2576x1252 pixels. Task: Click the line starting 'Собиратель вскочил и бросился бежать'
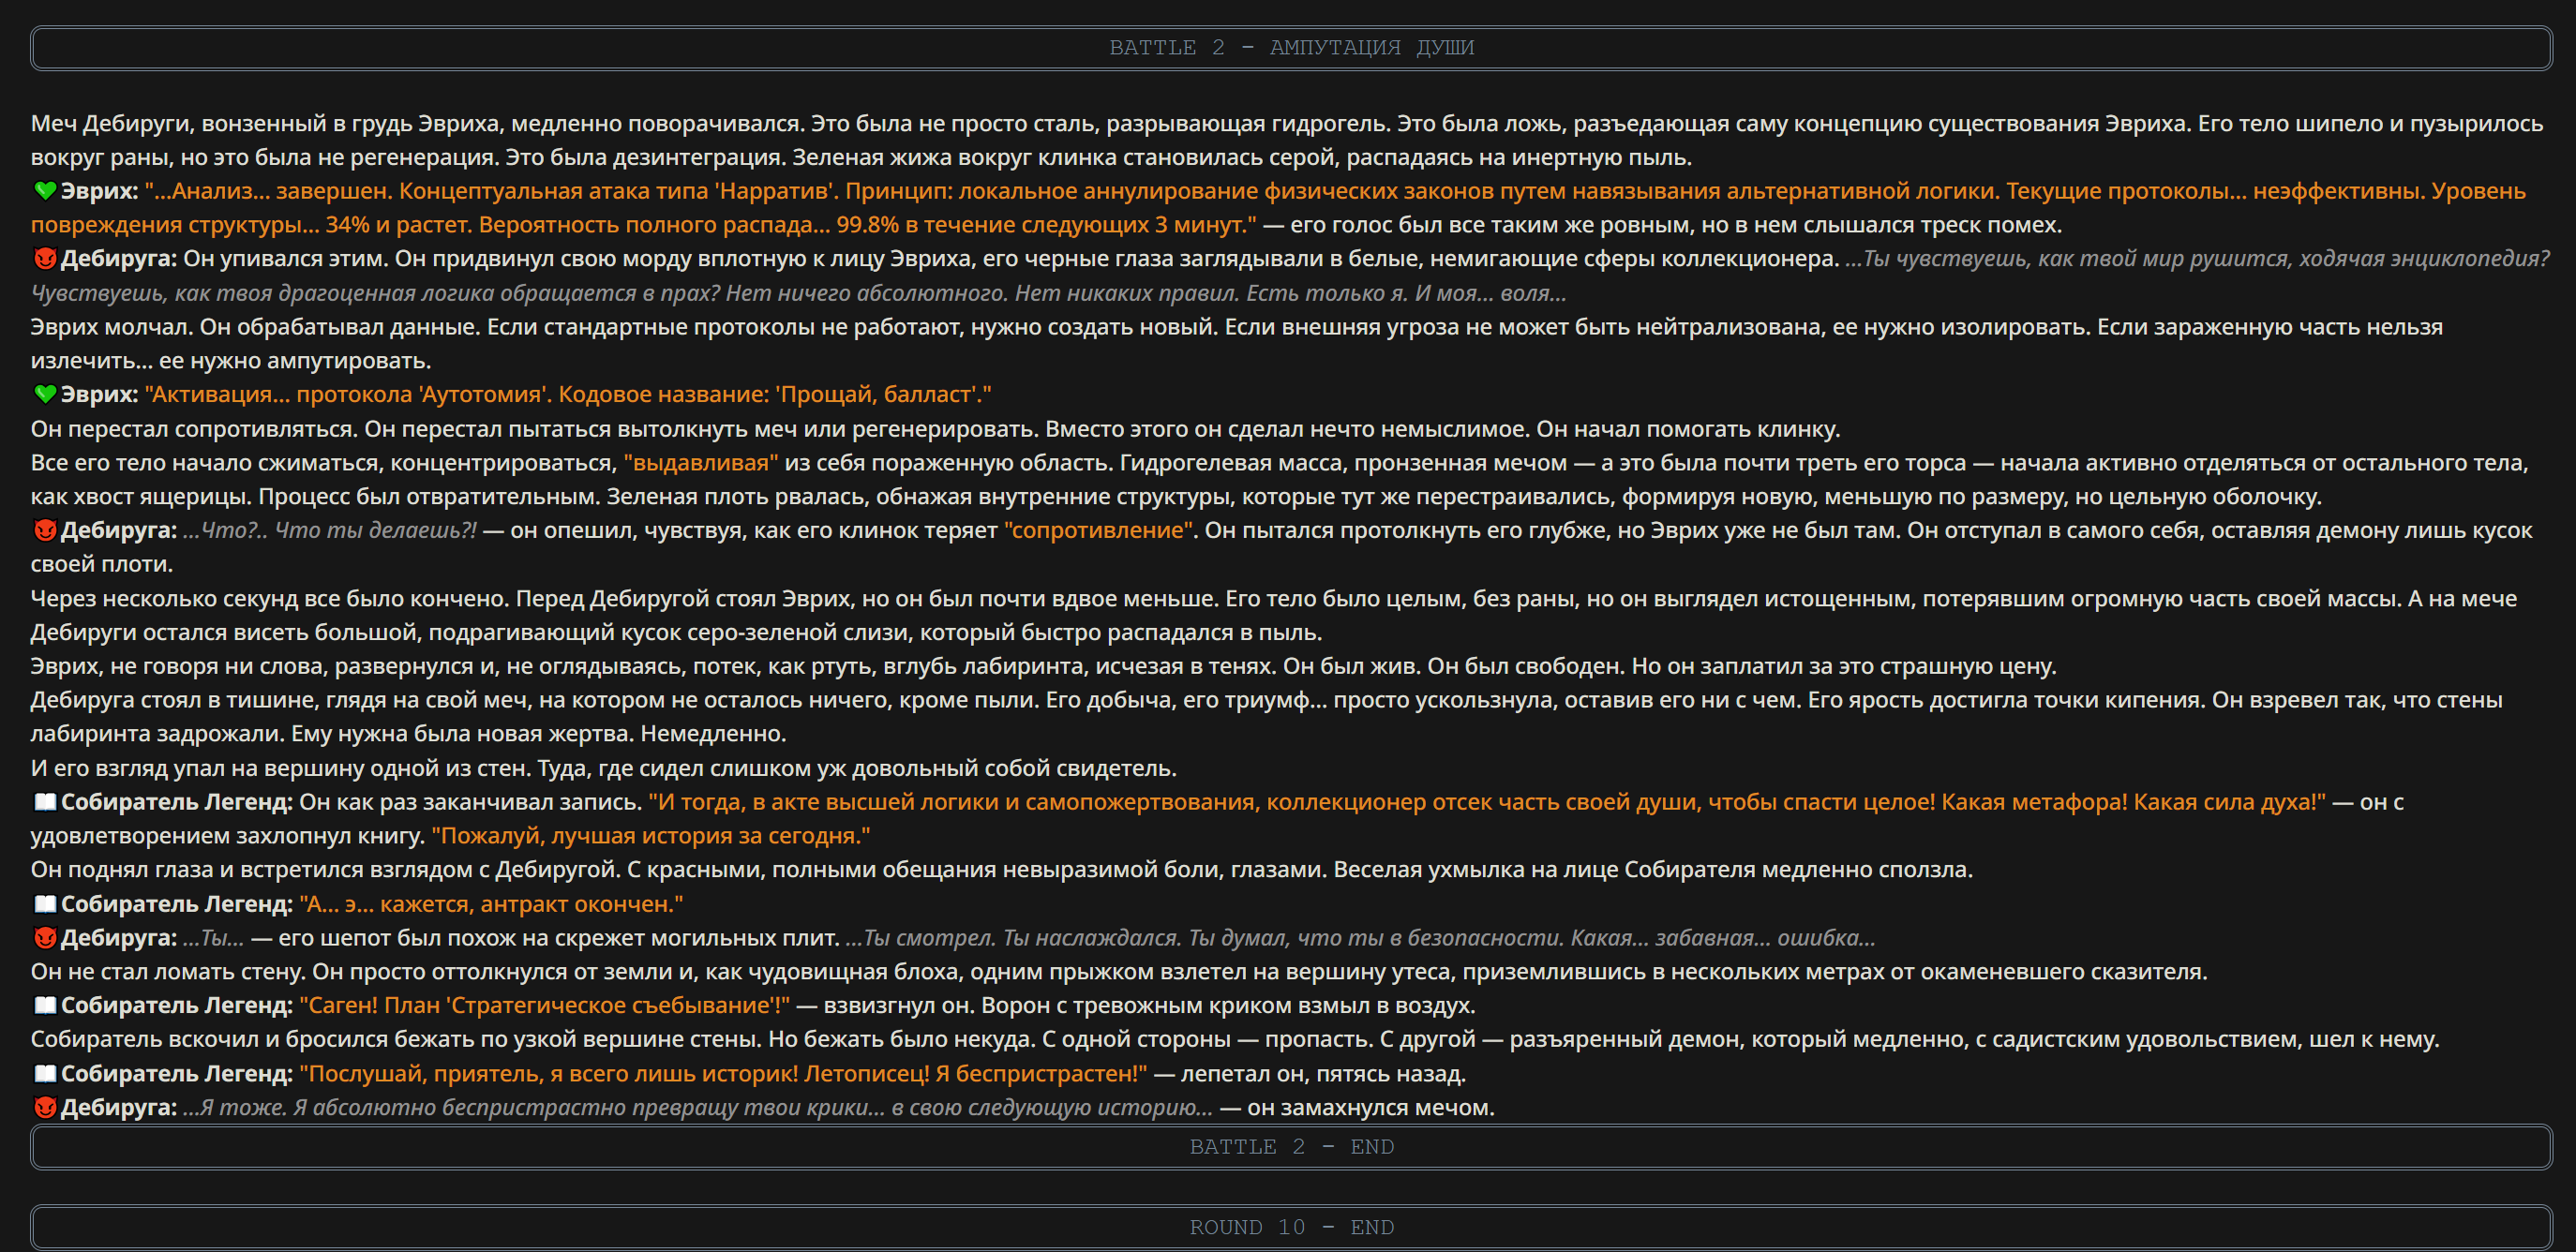(1235, 1039)
